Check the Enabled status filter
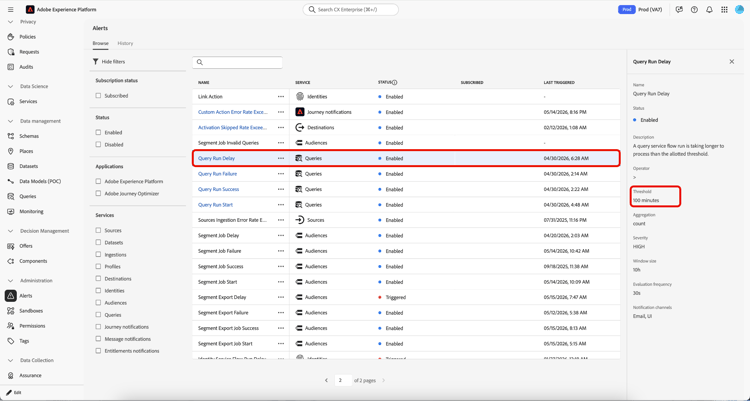This screenshot has height=401, width=750. pyautogui.click(x=98, y=133)
